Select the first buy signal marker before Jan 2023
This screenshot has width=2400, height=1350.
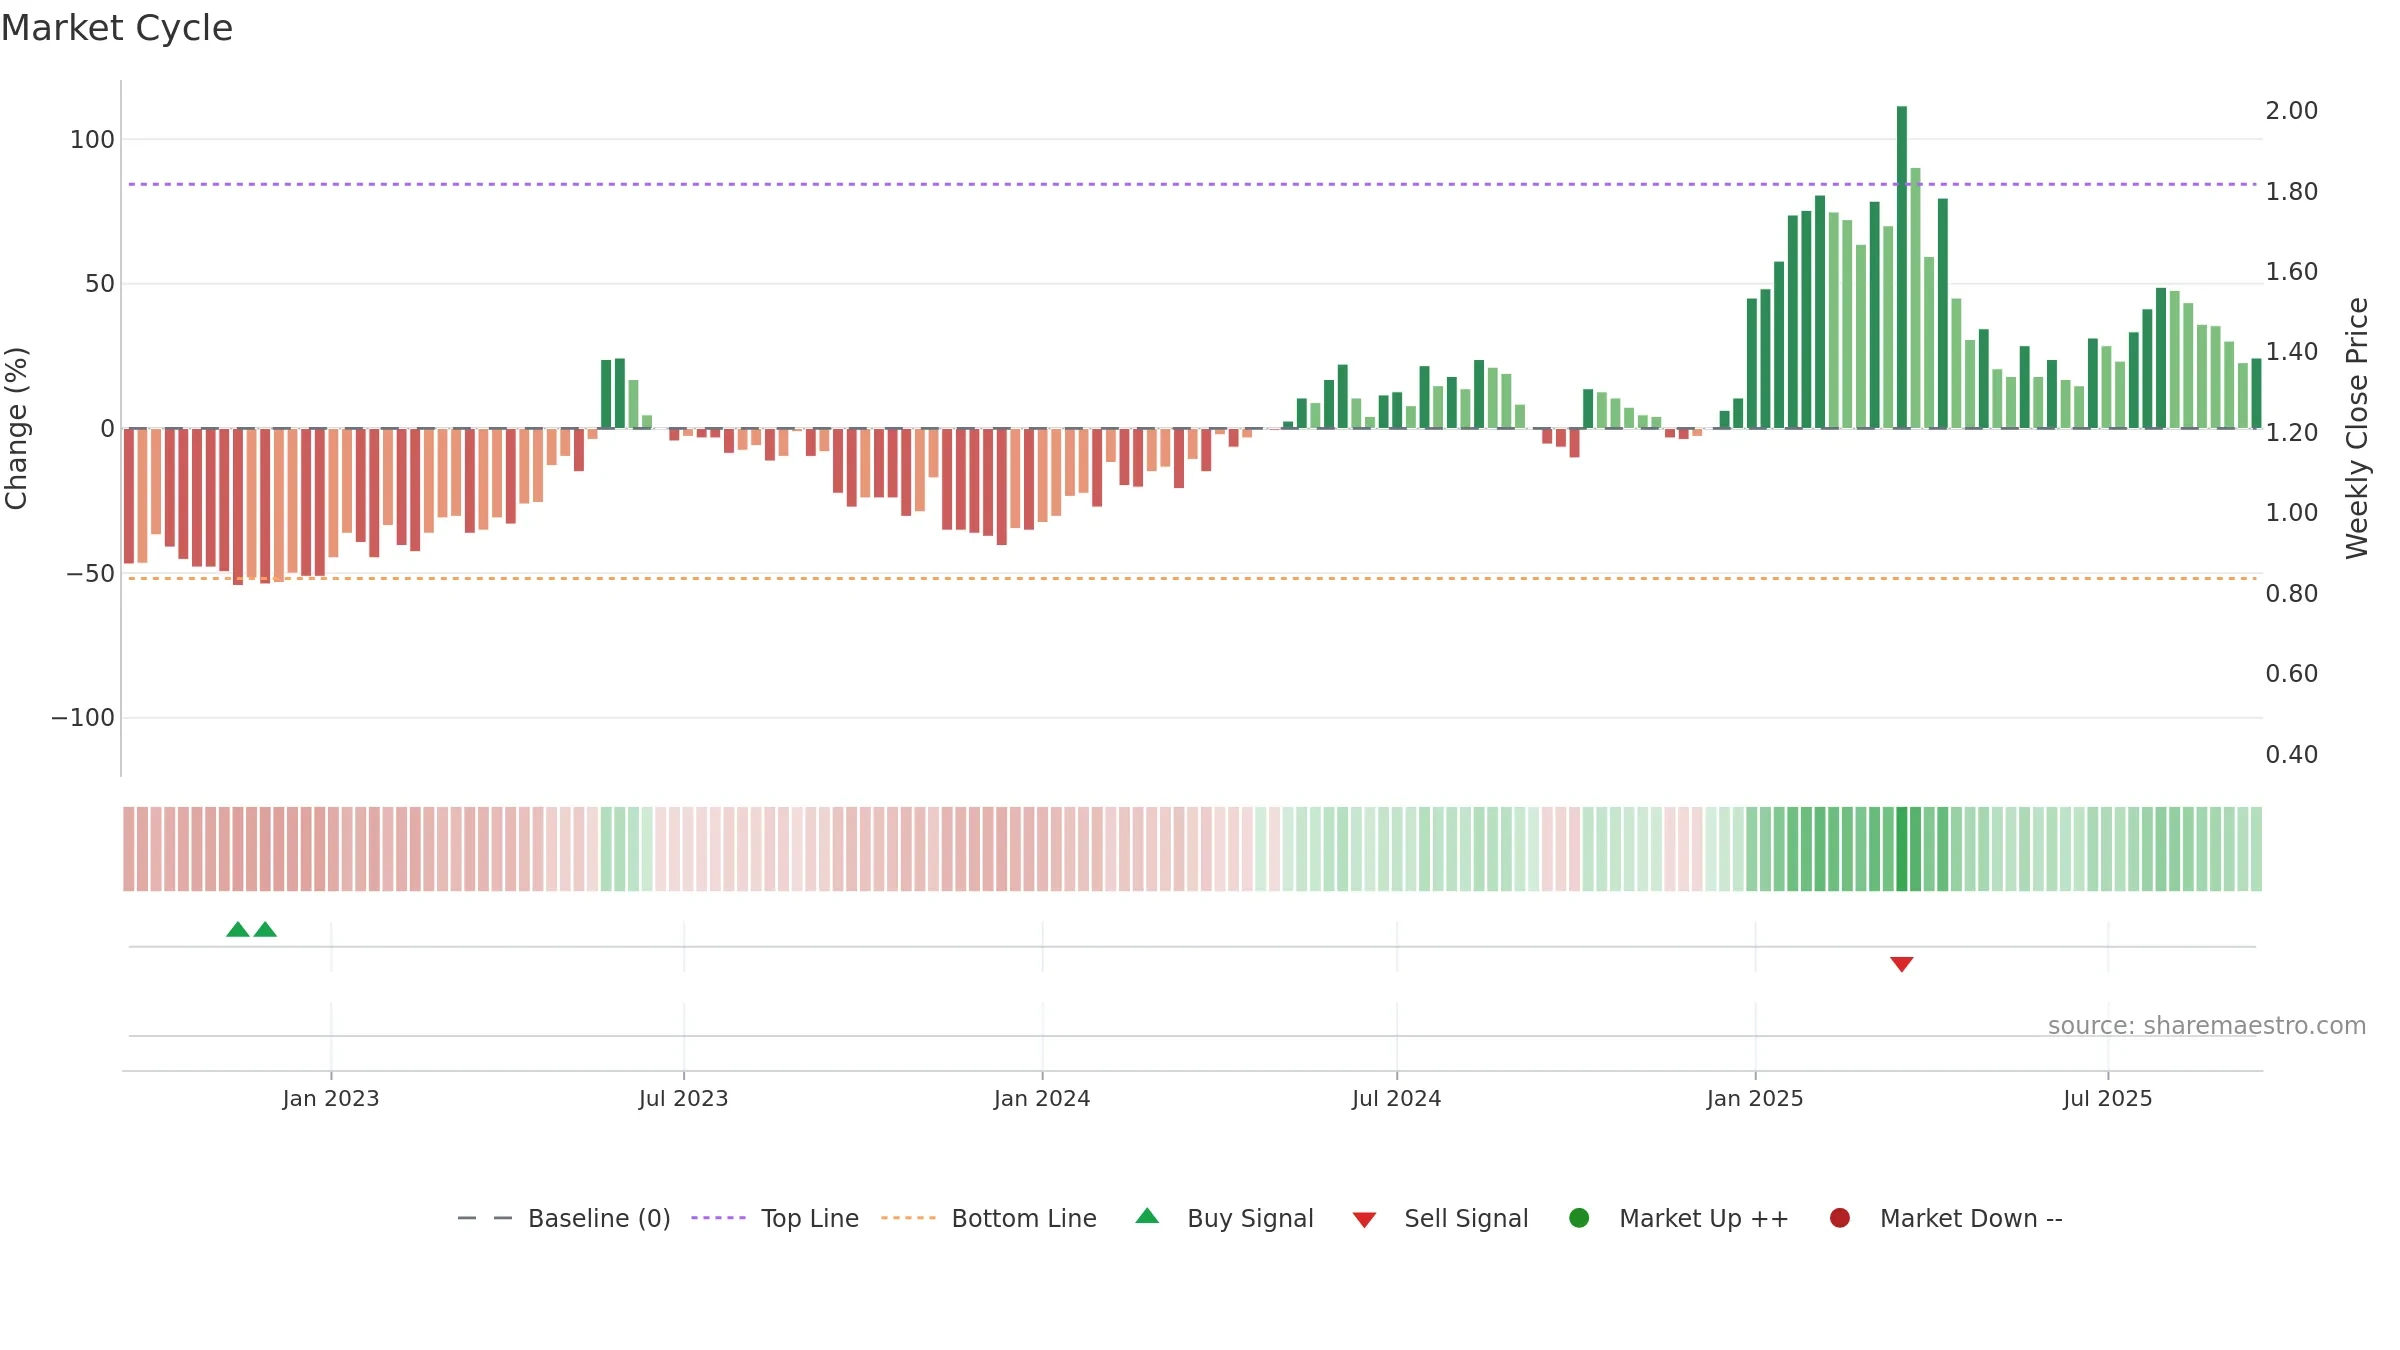pos(238,930)
